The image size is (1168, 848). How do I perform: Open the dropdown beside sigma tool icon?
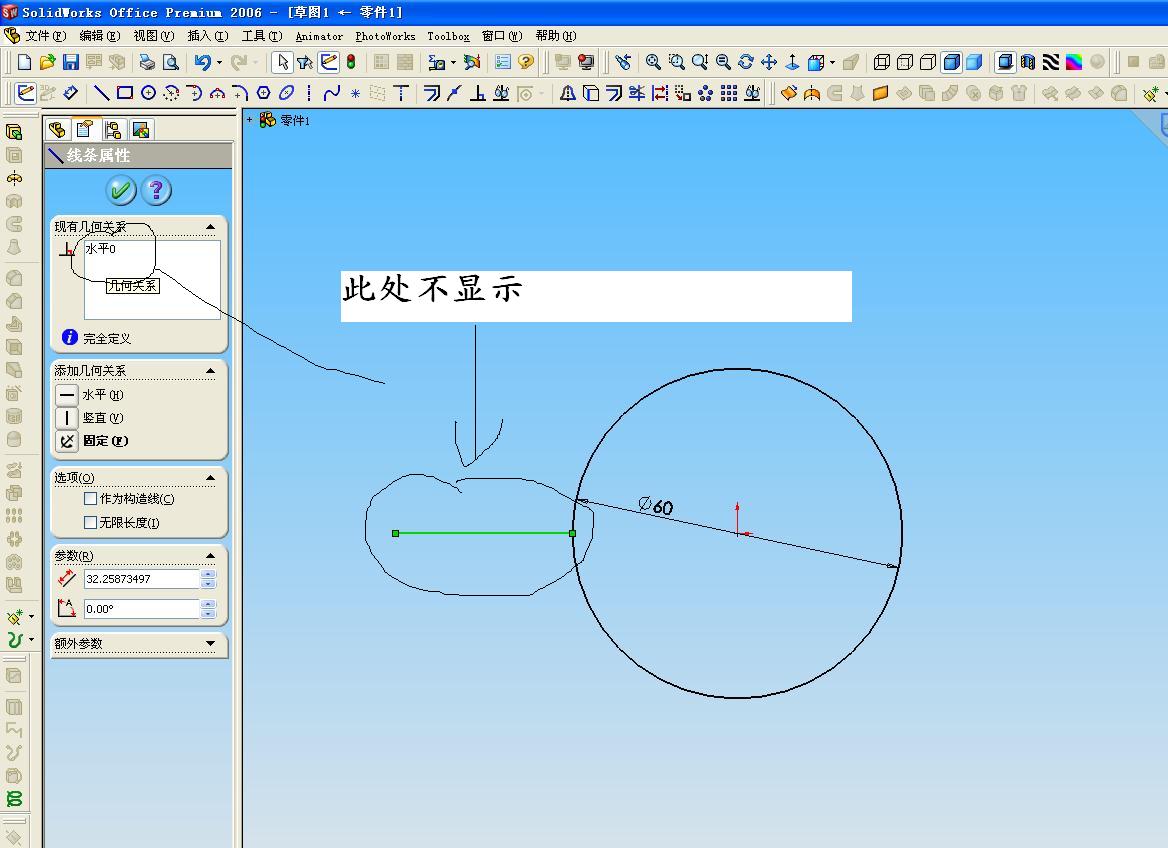pyautogui.click(x=453, y=63)
